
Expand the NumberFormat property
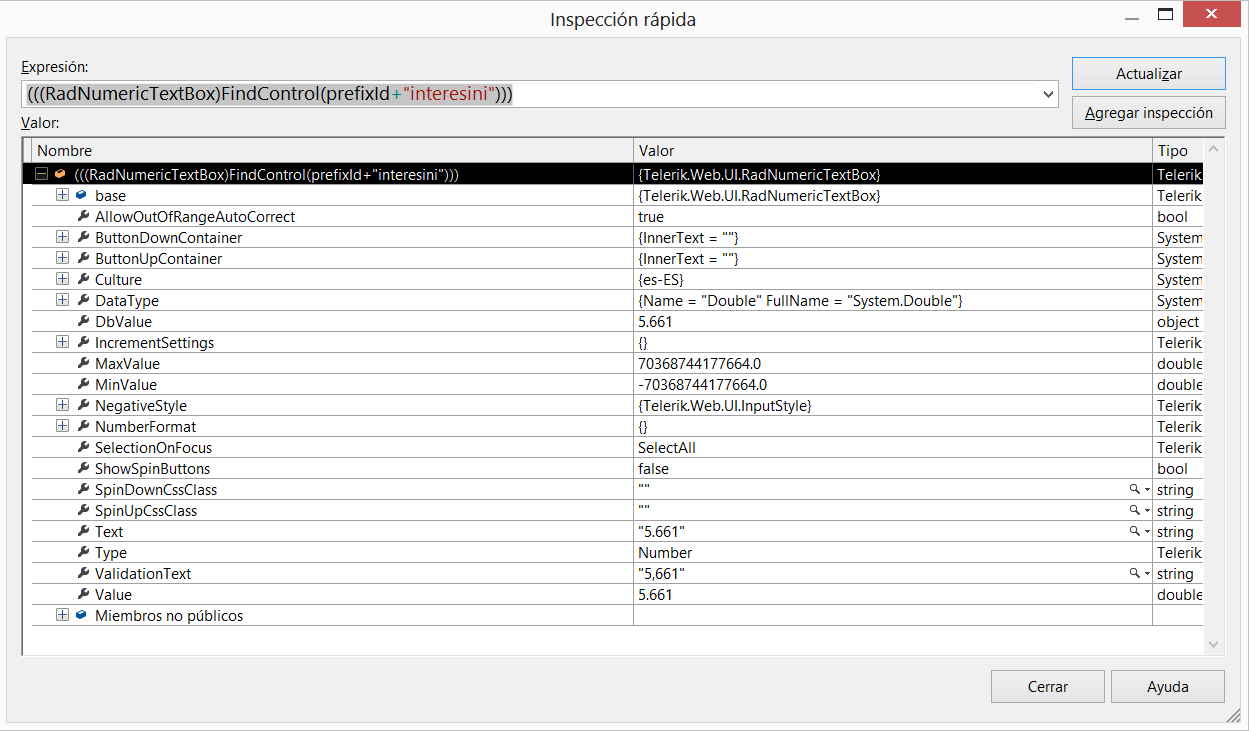tap(62, 426)
